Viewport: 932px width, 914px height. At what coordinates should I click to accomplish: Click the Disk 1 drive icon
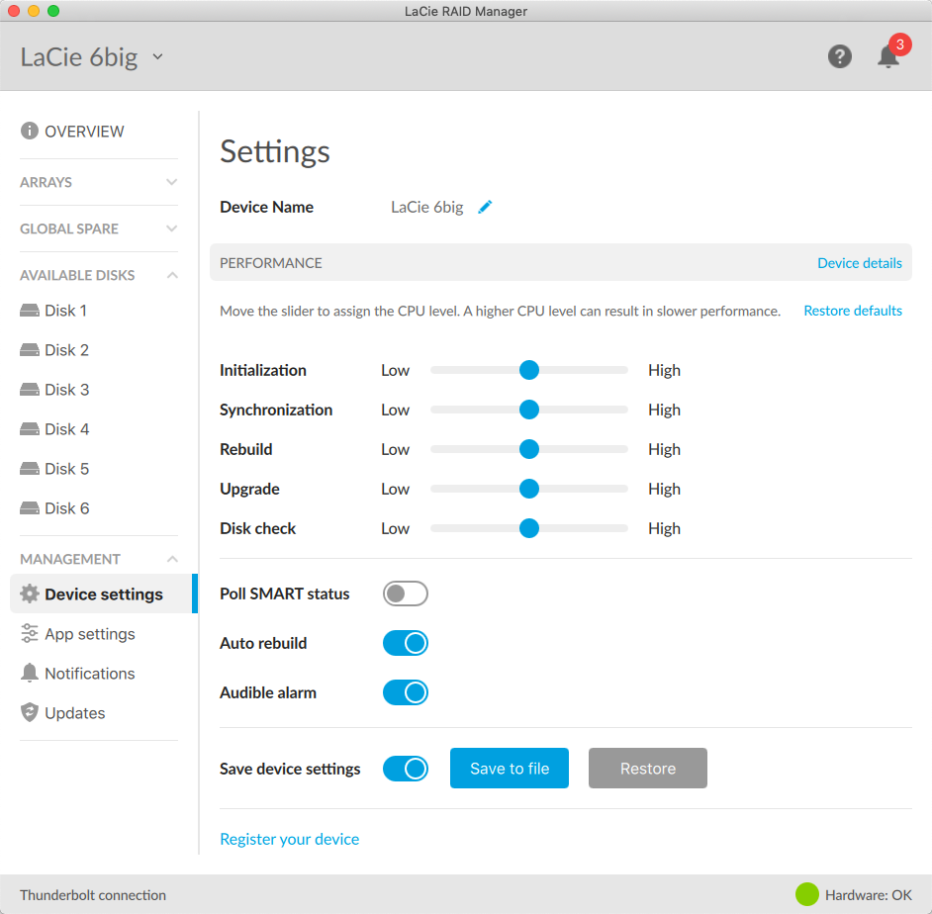[29, 310]
